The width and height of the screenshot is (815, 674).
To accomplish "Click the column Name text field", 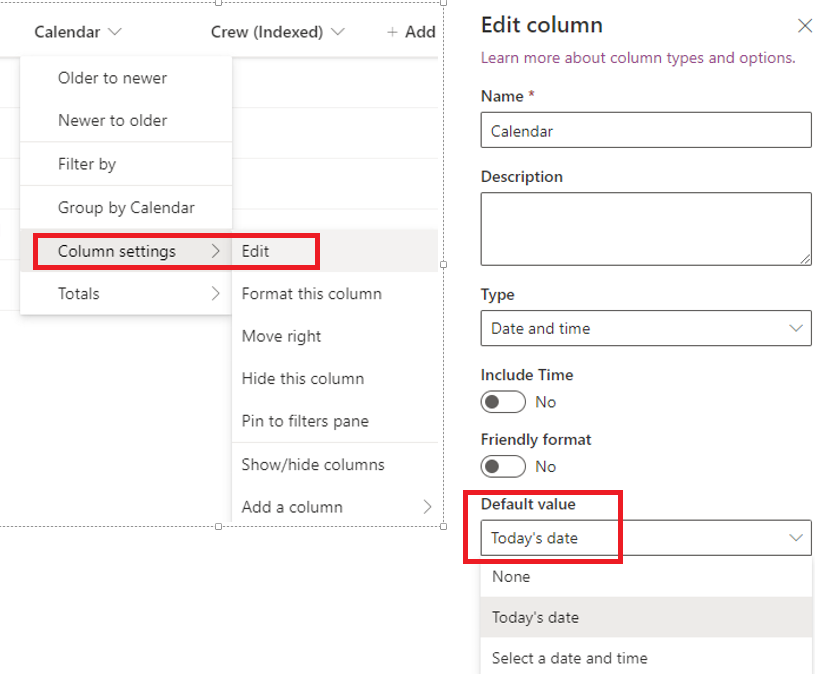I will tap(646, 131).
